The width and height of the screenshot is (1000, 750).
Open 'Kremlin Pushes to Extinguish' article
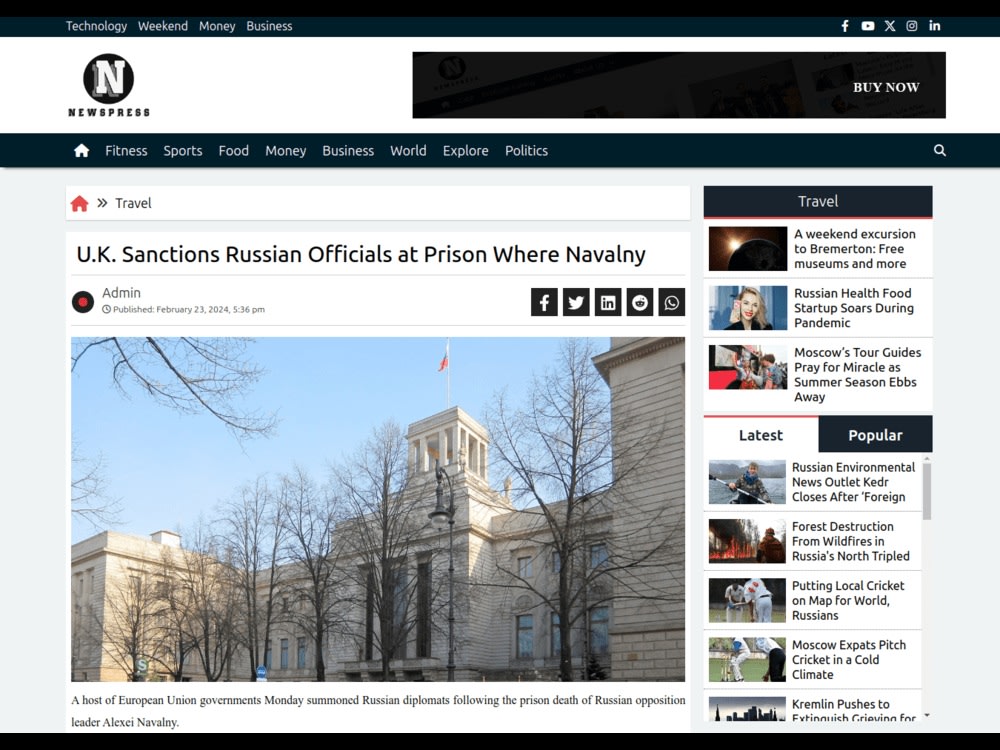[853, 711]
